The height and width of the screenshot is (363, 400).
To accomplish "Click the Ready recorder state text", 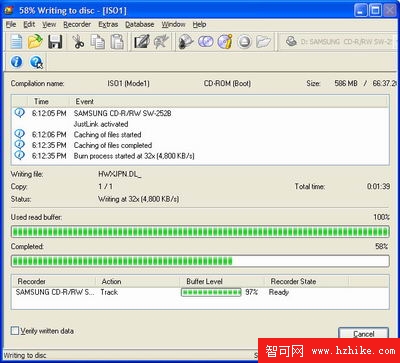I will pyautogui.click(x=279, y=292).
